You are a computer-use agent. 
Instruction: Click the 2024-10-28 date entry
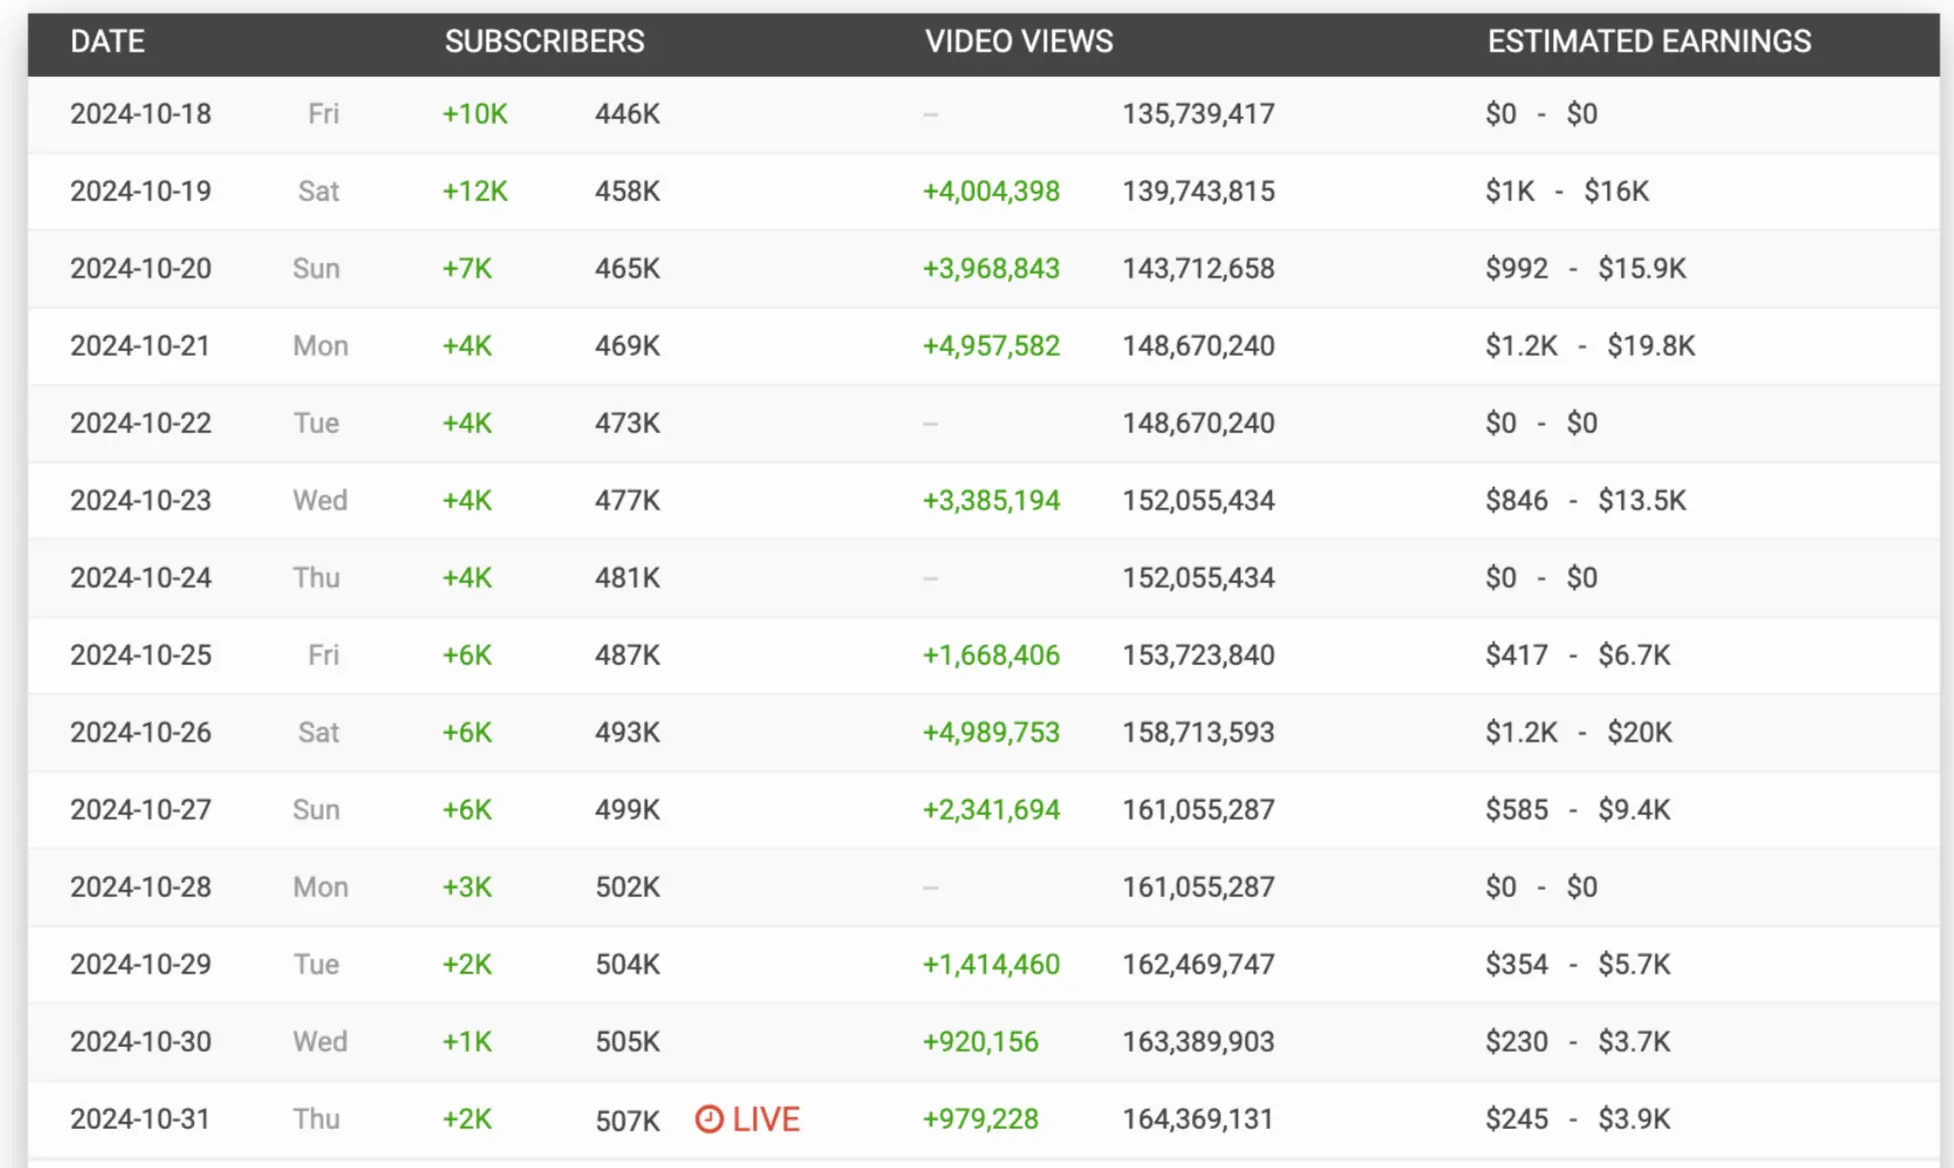coord(141,887)
